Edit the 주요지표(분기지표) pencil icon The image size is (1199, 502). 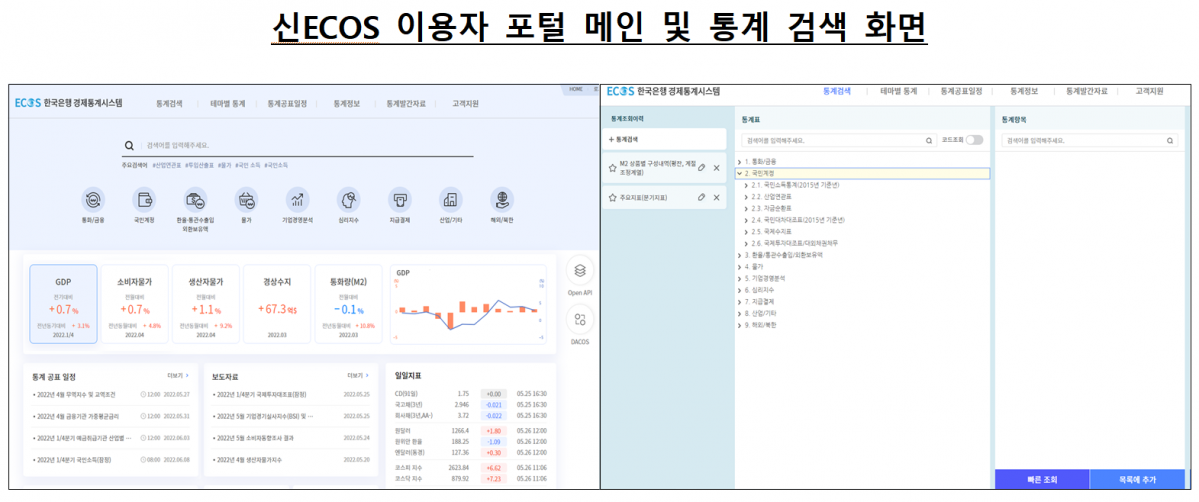tap(701, 197)
